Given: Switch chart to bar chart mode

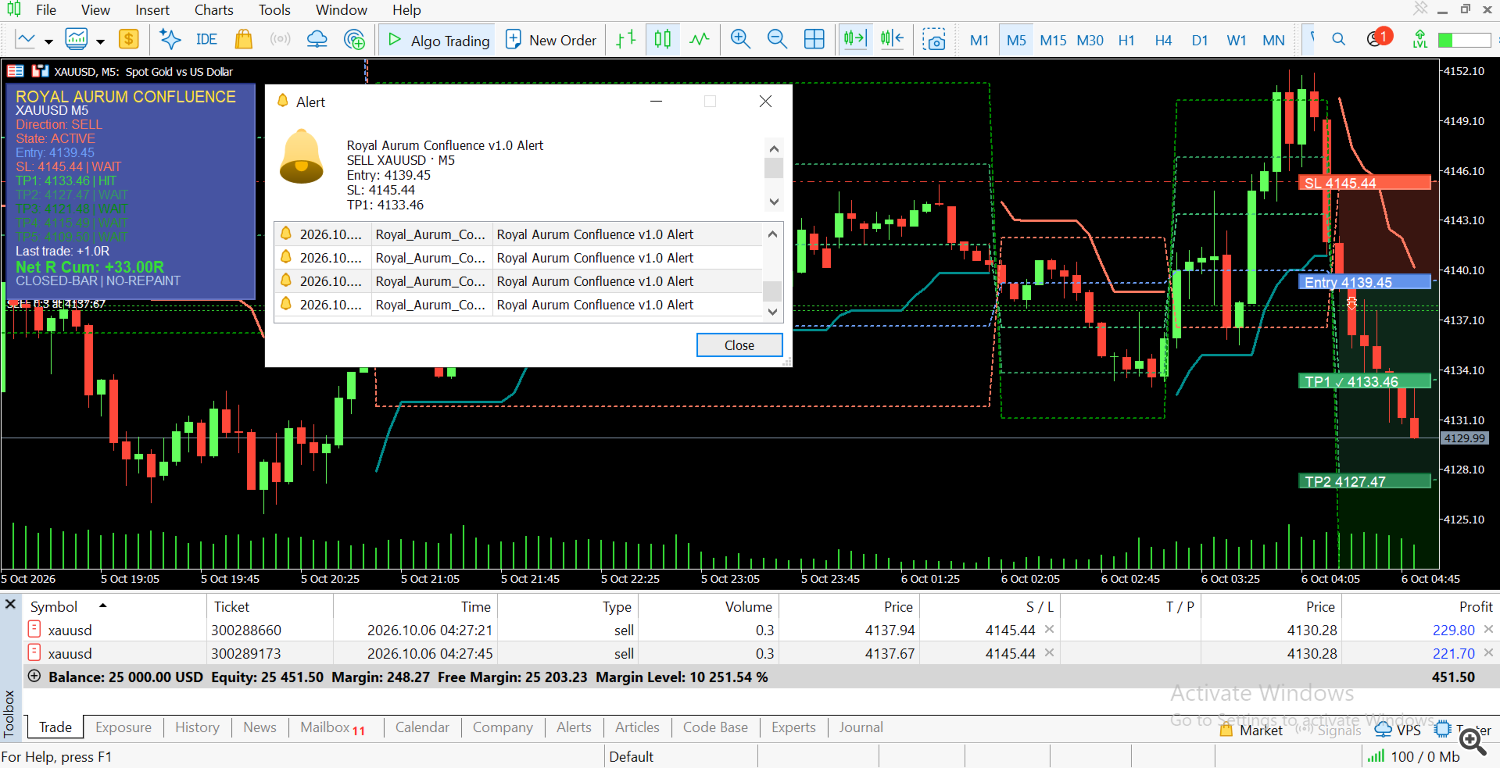Looking at the screenshot, I should (x=626, y=40).
